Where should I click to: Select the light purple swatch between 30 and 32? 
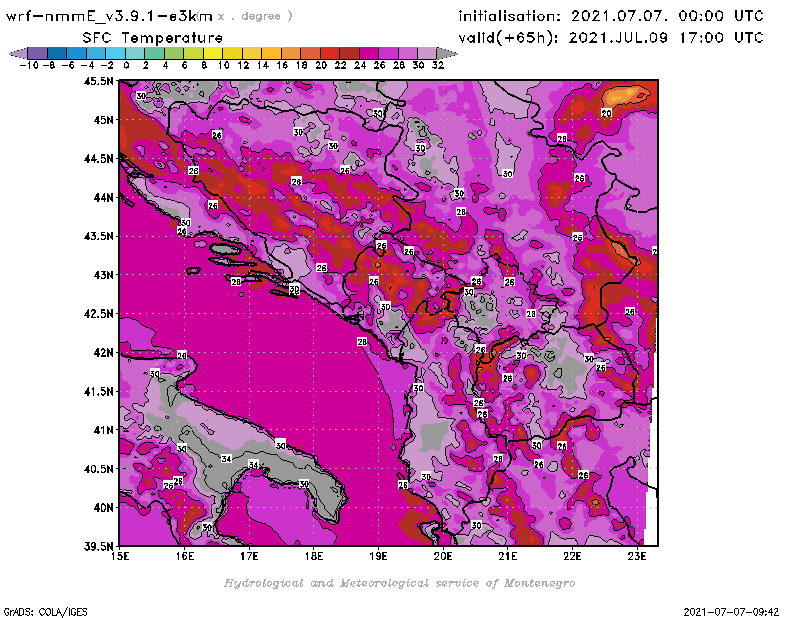pyautogui.click(x=427, y=53)
